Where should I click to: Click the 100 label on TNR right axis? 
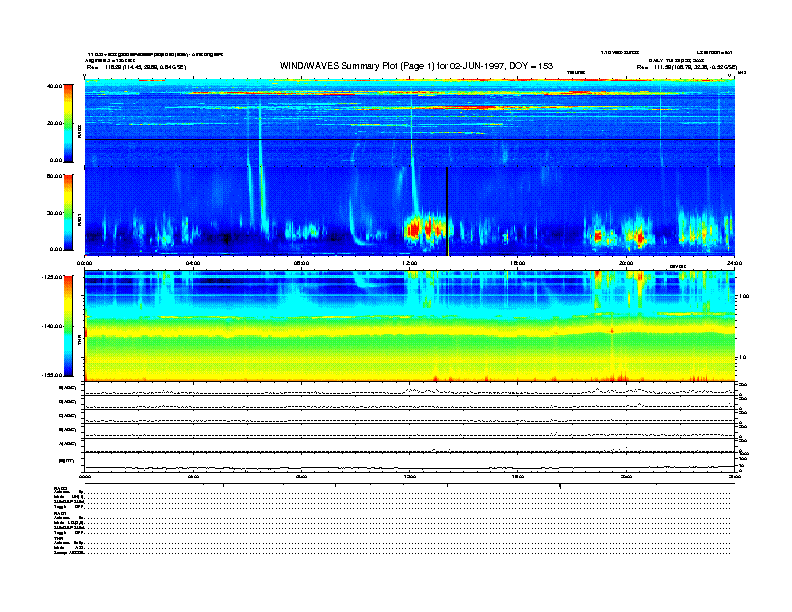point(744,296)
